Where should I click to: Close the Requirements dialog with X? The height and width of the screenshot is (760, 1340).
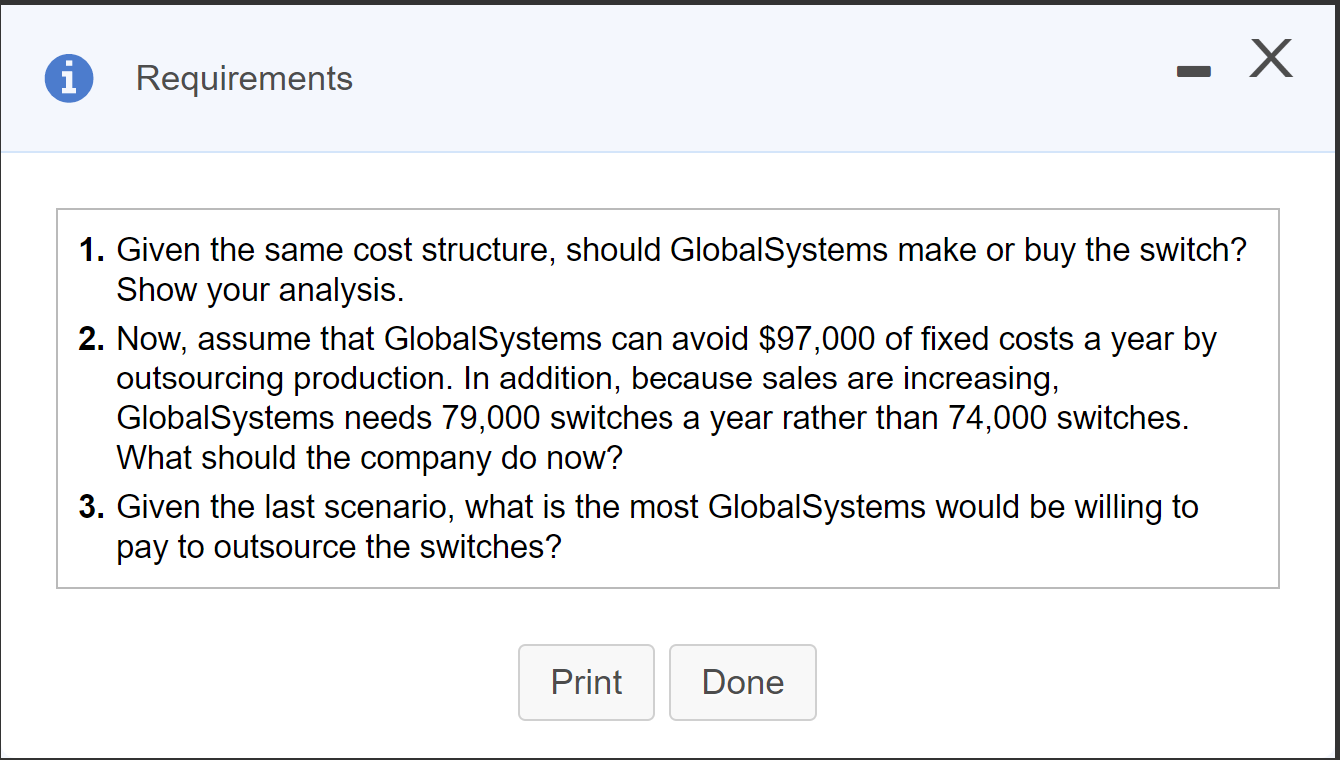1270,60
